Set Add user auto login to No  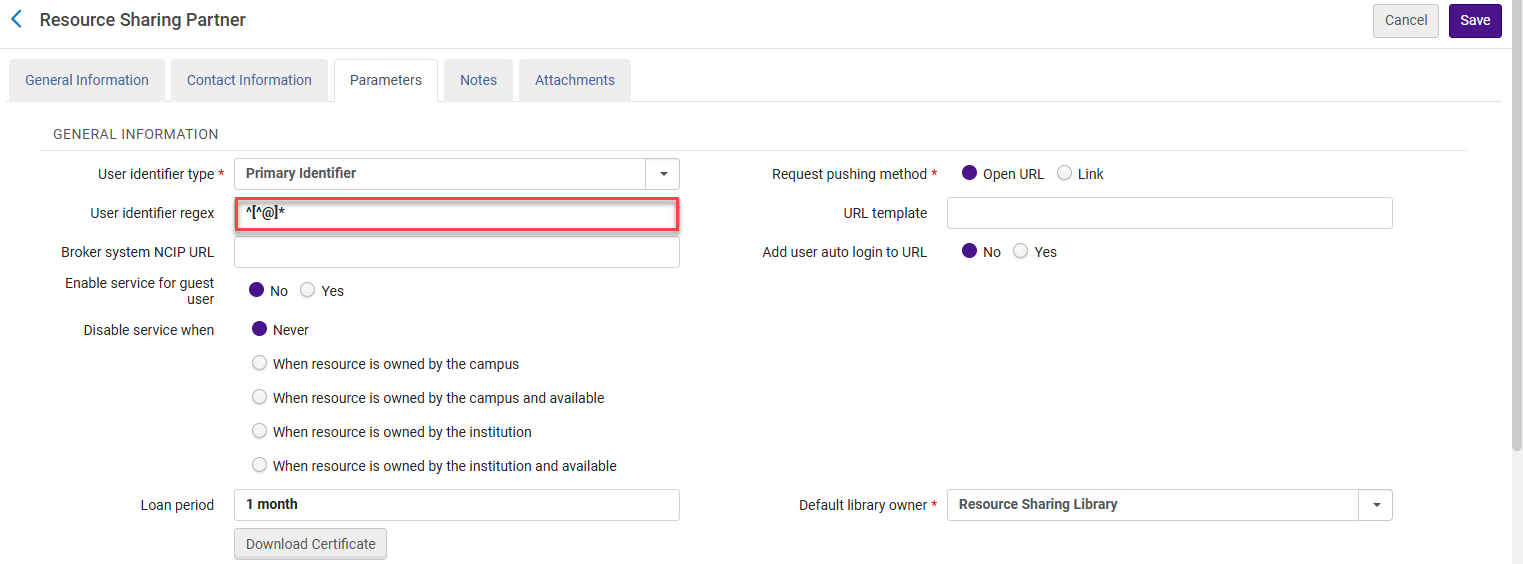point(969,251)
